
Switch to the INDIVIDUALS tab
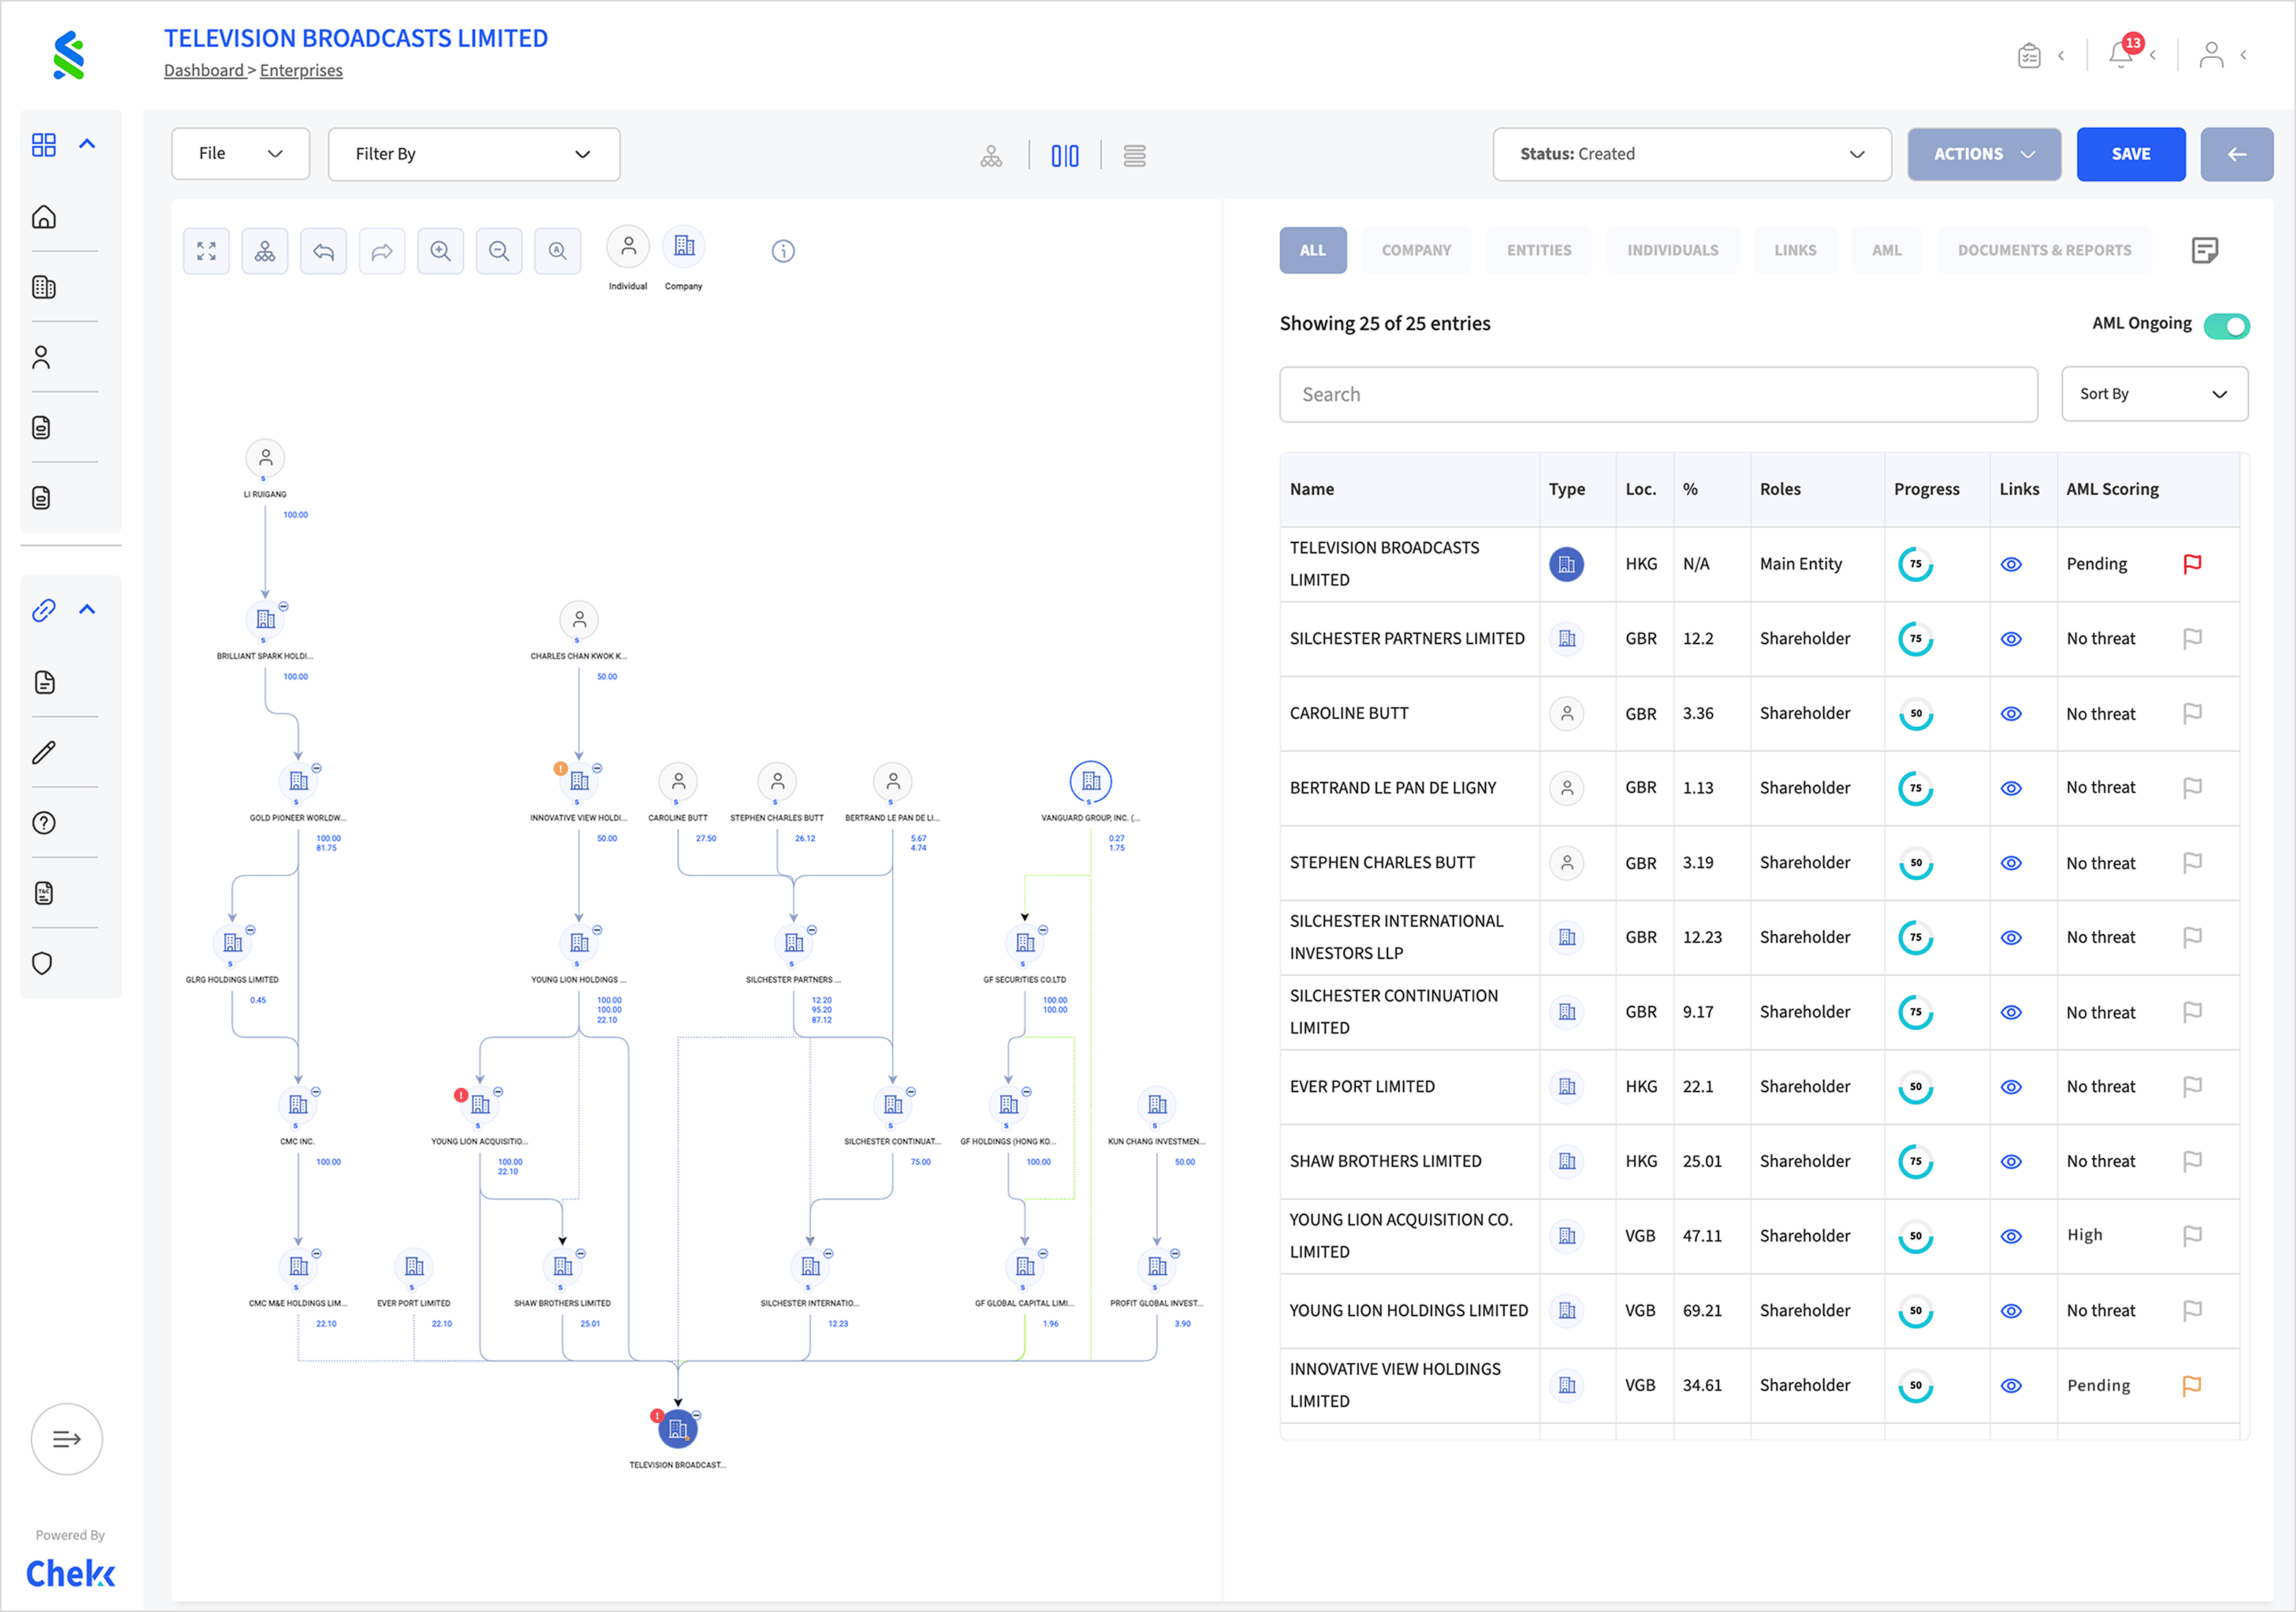coord(1673,250)
